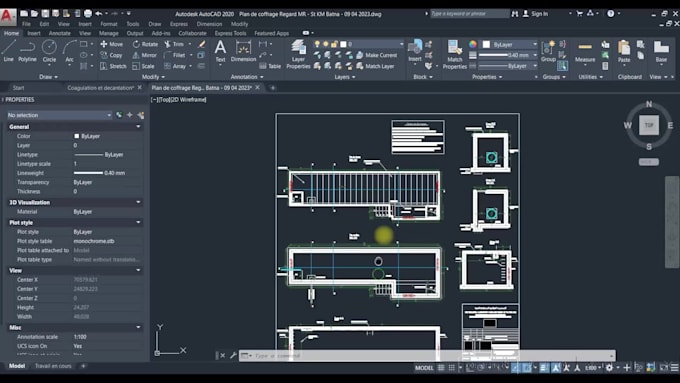Screen dimensions: 680x383
Task: Select the Polyline tool
Action: (27, 50)
